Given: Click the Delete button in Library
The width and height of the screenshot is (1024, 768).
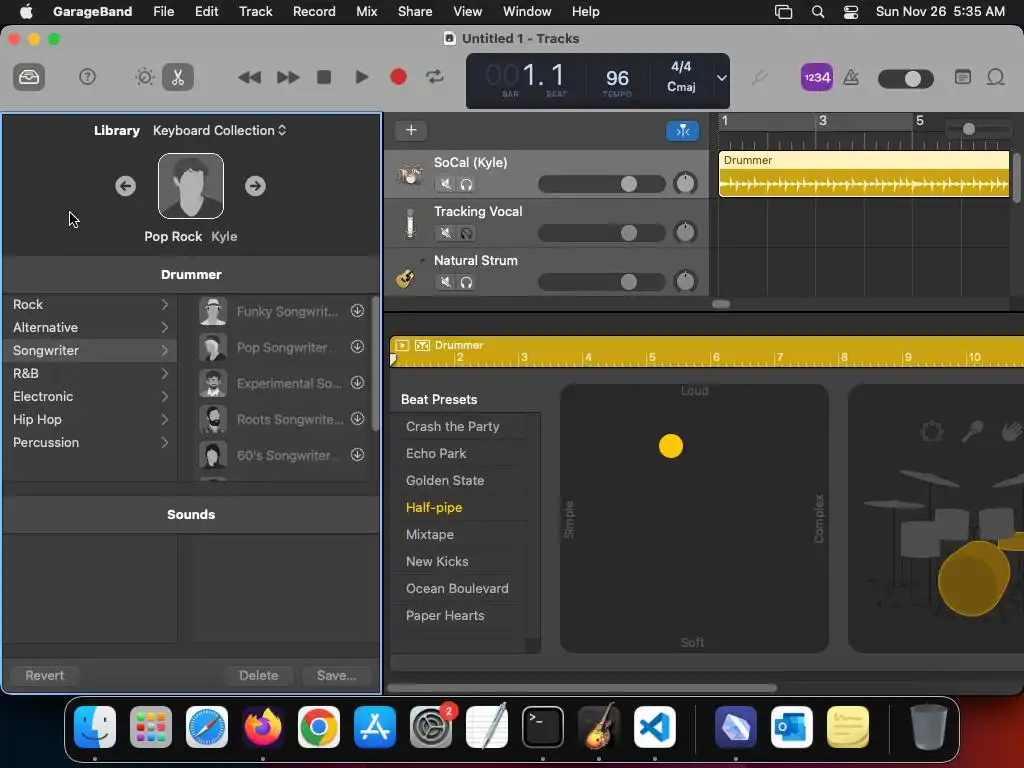Looking at the screenshot, I should point(259,675).
